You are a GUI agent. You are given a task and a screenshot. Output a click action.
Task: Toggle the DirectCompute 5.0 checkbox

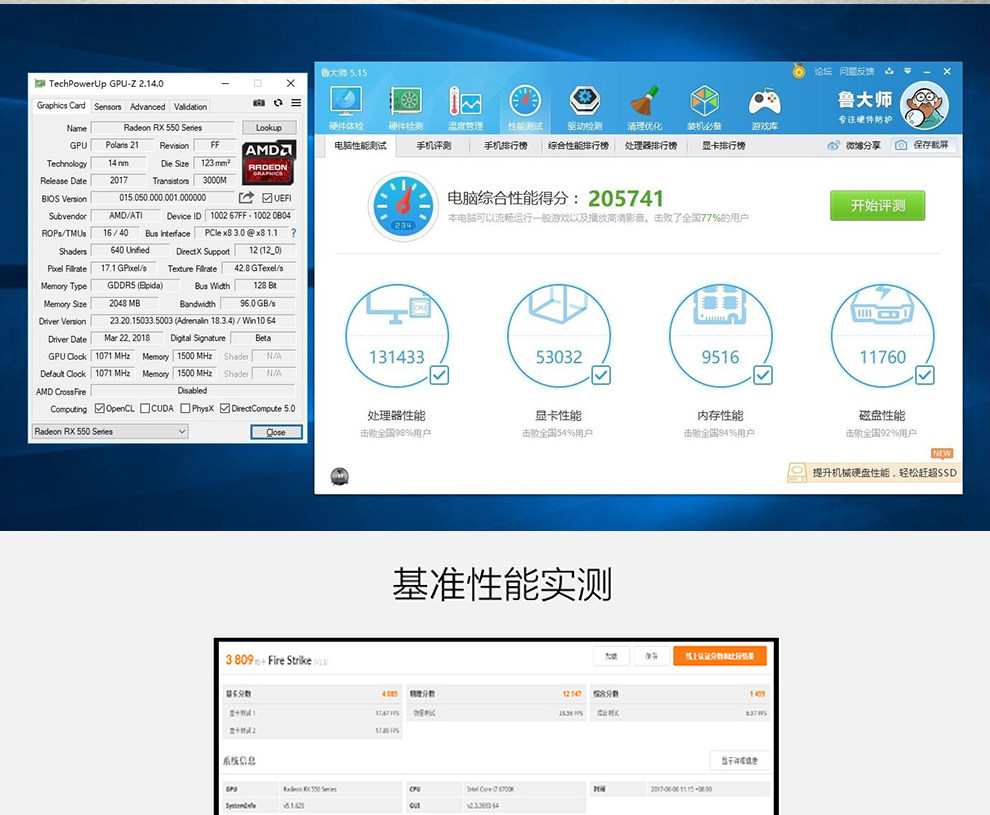[225, 408]
